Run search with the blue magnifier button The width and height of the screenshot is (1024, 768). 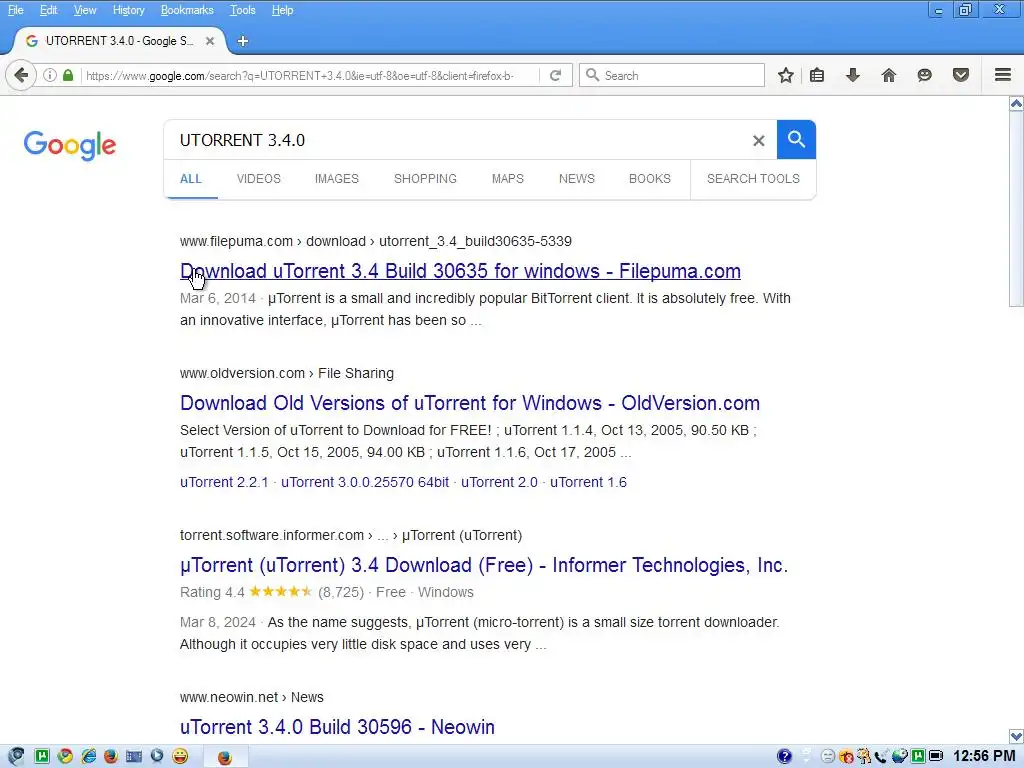pyautogui.click(x=796, y=139)
